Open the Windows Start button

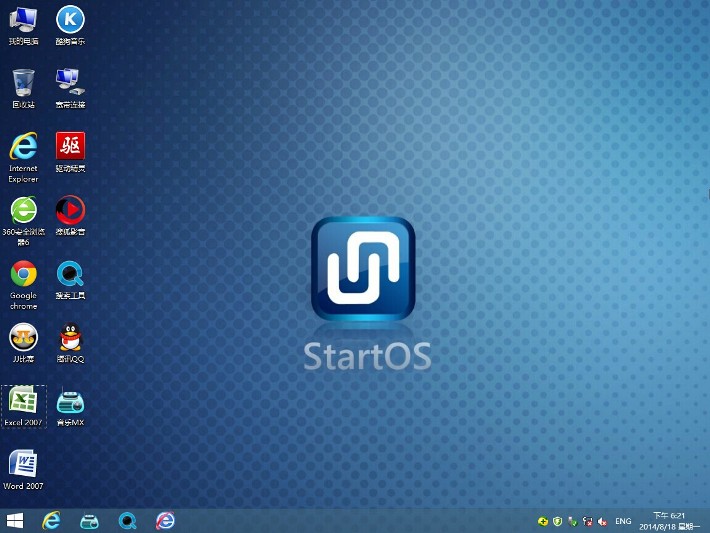click(x=14, y=521)
